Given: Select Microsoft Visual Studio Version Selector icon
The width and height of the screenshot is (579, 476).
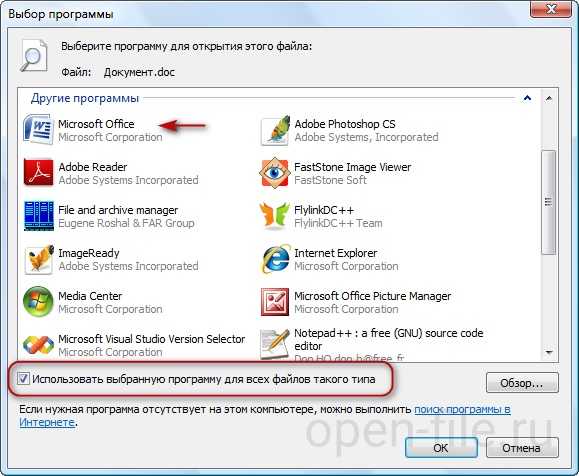Looking at the screenshot, I should click(x=38, y=345).
